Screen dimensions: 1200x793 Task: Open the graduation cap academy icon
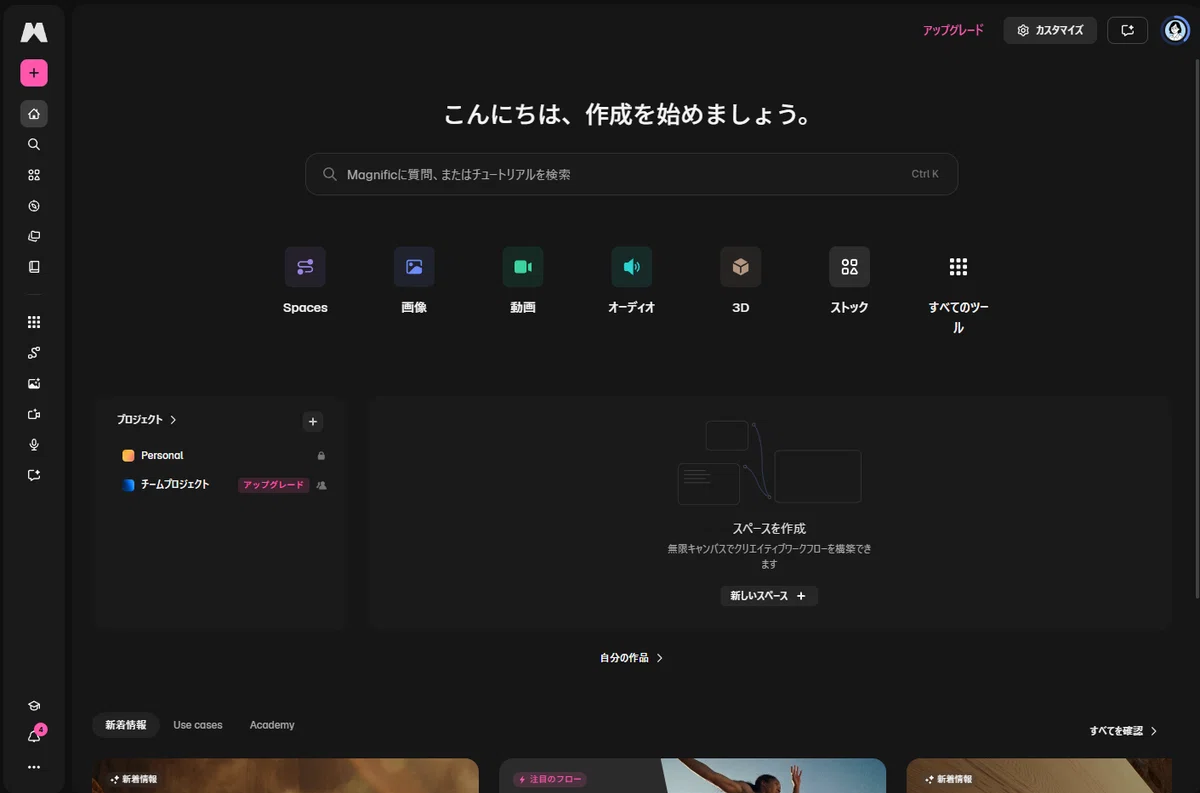coord(34,706)
